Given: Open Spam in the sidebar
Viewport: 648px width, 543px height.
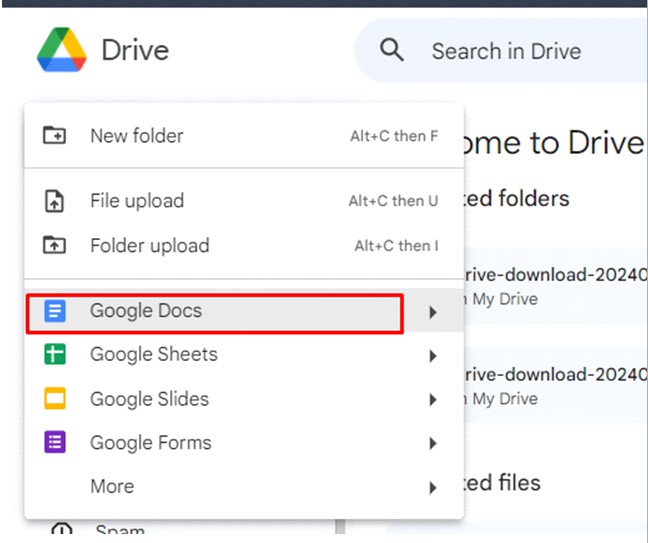Looking at the screenshot, I should [x=120, y=529].
